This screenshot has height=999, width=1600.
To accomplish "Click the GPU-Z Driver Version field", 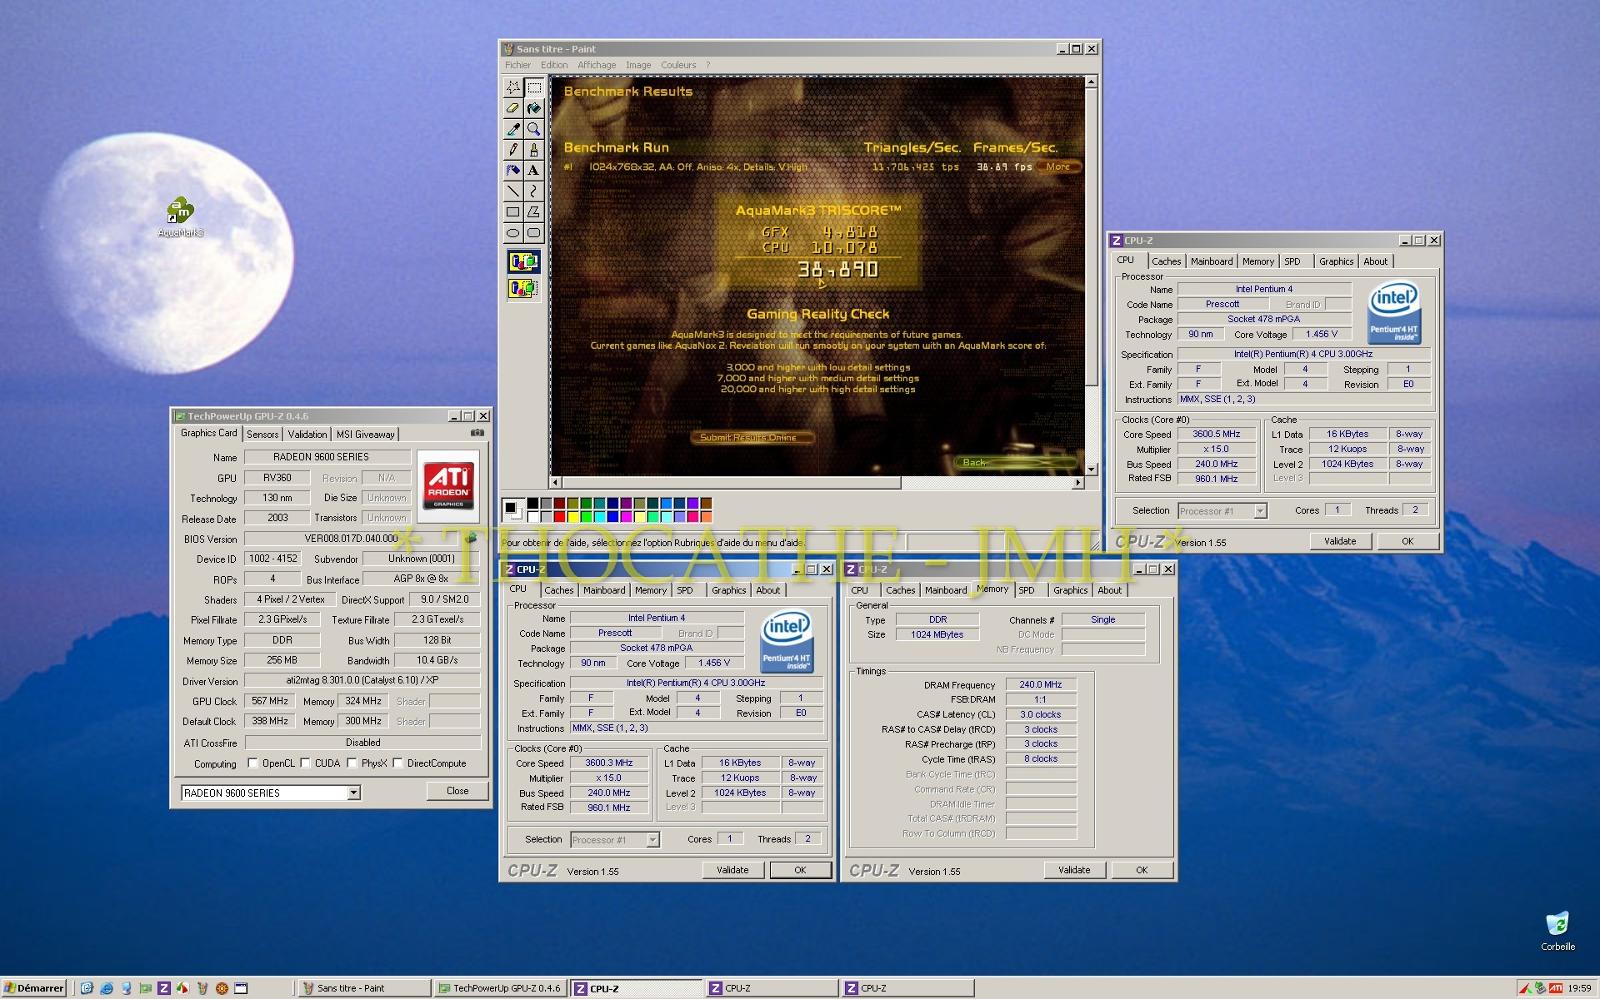I will pos(362,681).
